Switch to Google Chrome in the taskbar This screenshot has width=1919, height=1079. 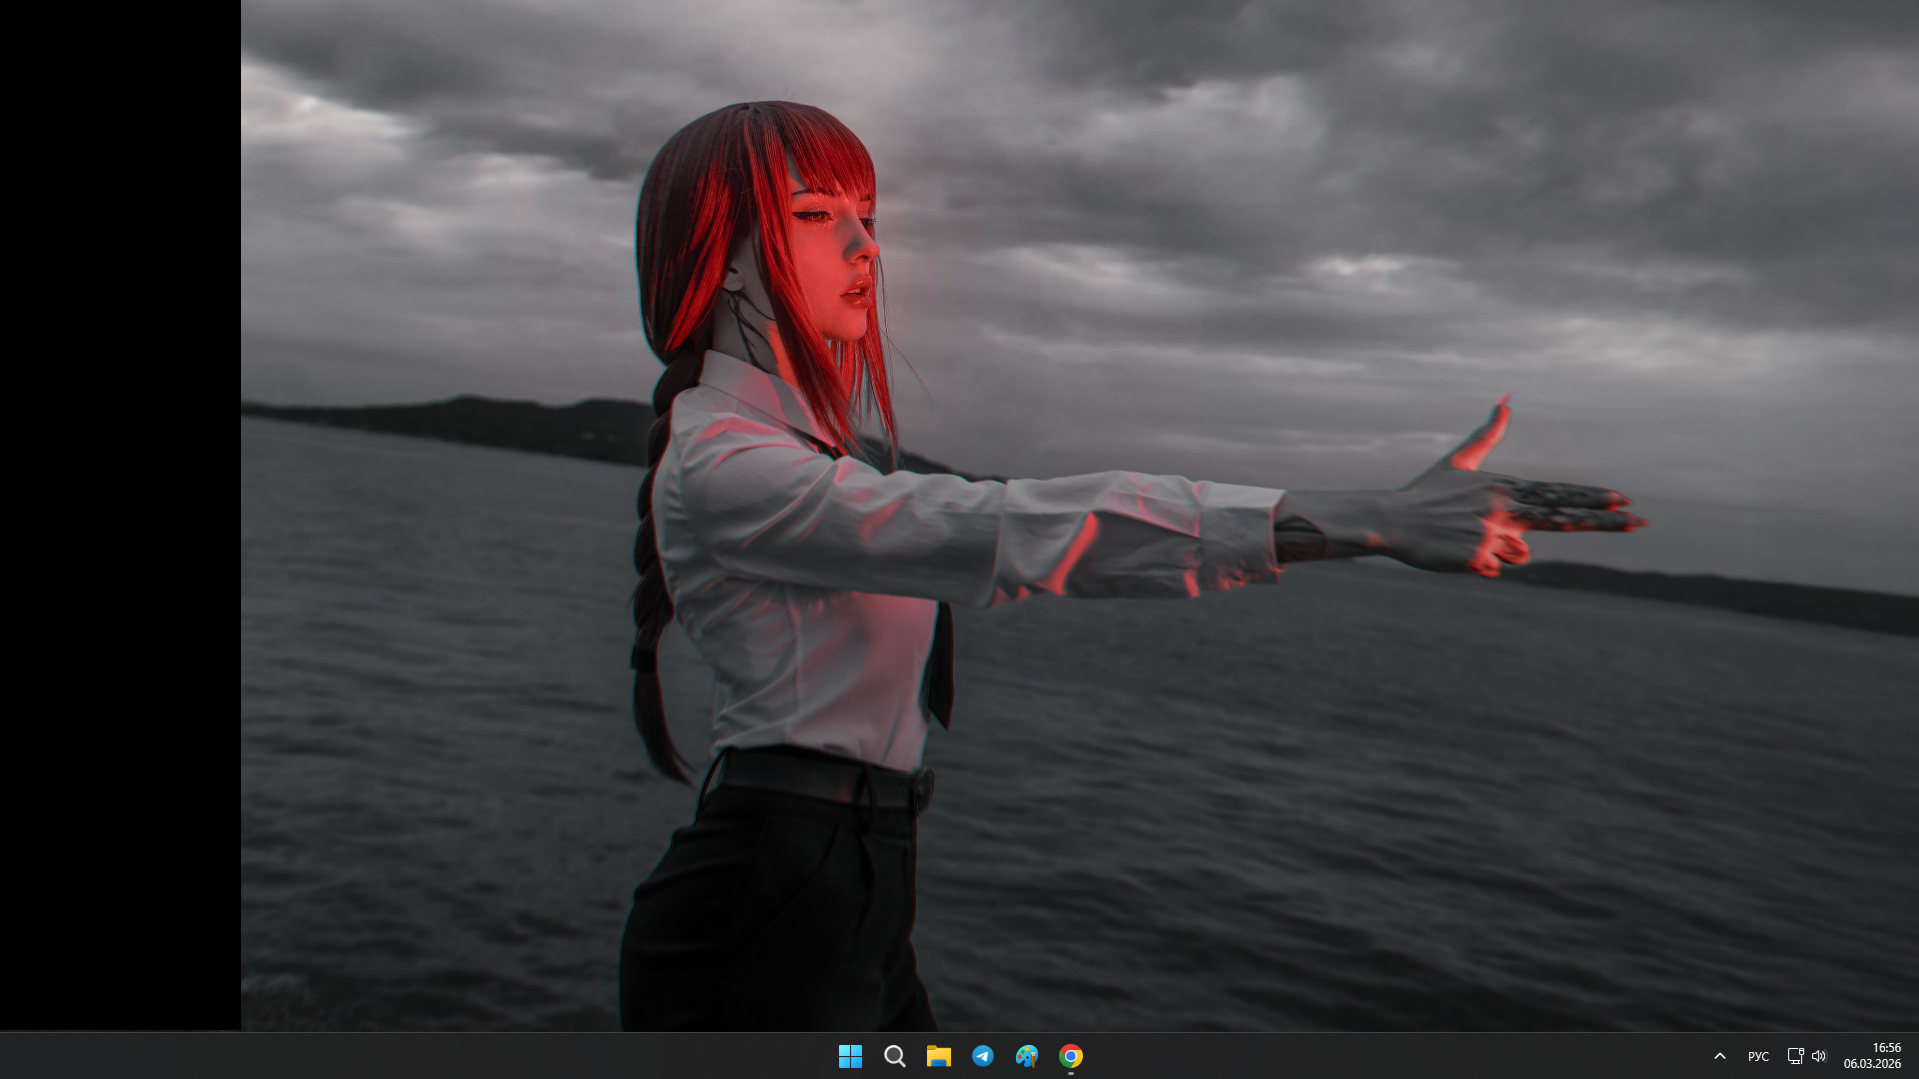point(1071,1056)
